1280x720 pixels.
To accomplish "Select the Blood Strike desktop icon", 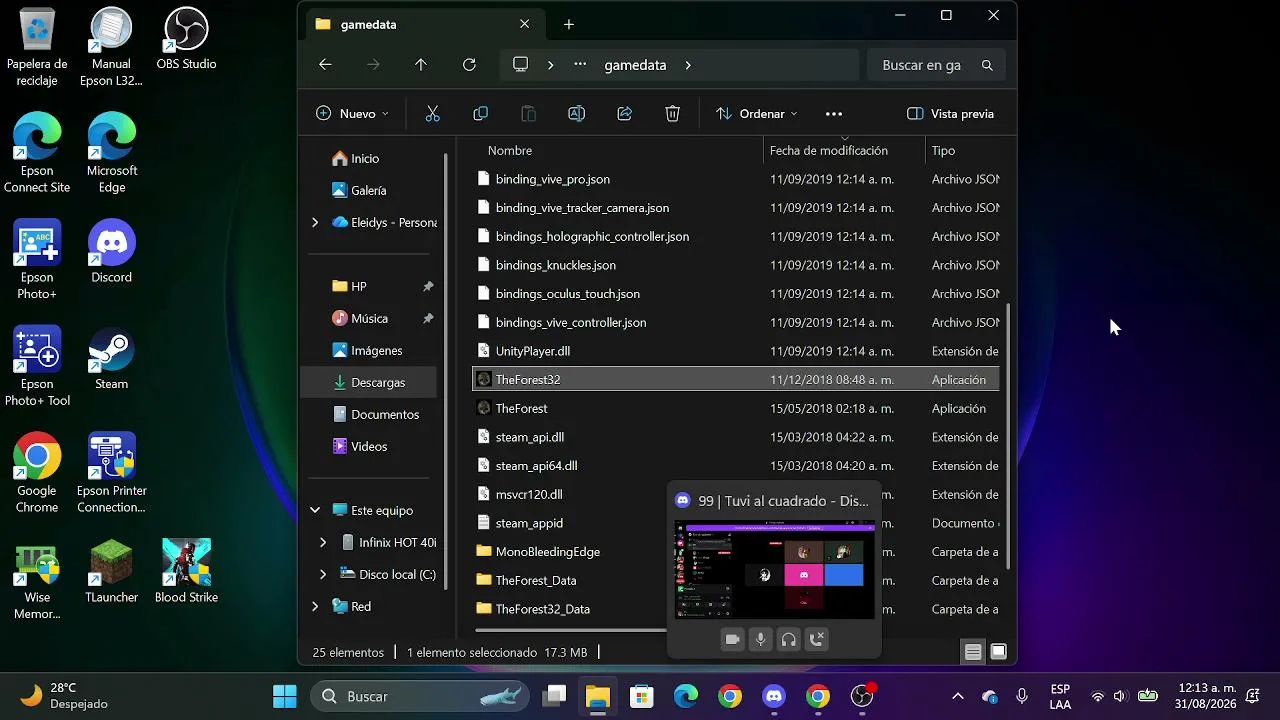I will pyautogui.click(x=186, y=572).
